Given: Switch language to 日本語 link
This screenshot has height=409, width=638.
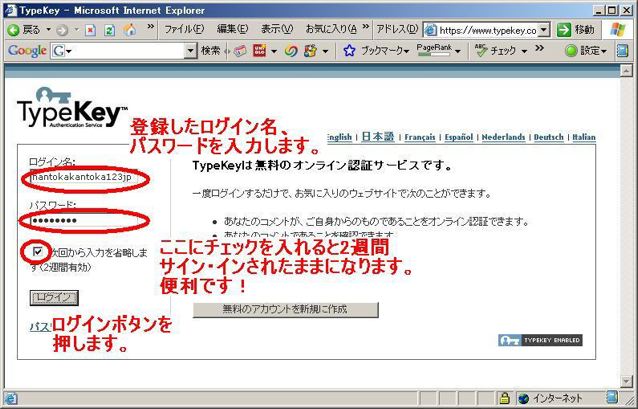Looking at the screenshot, I should 378,137.
